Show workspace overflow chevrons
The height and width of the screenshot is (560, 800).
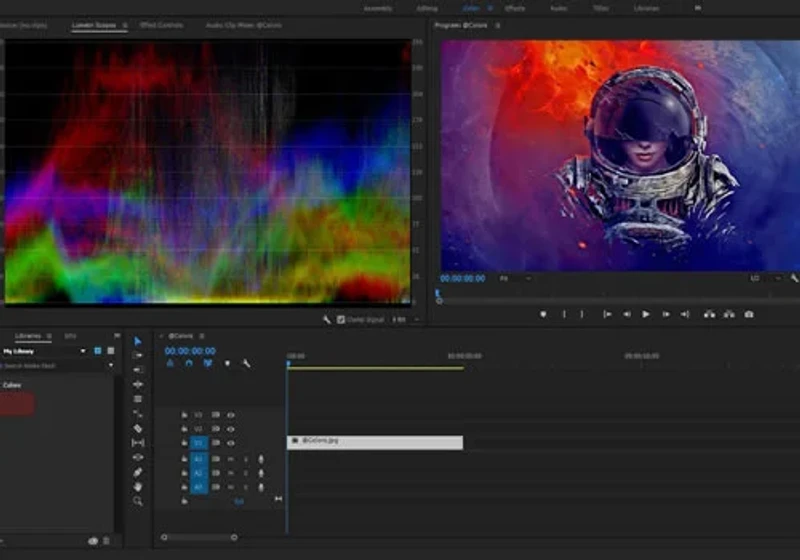click(698, 8)
